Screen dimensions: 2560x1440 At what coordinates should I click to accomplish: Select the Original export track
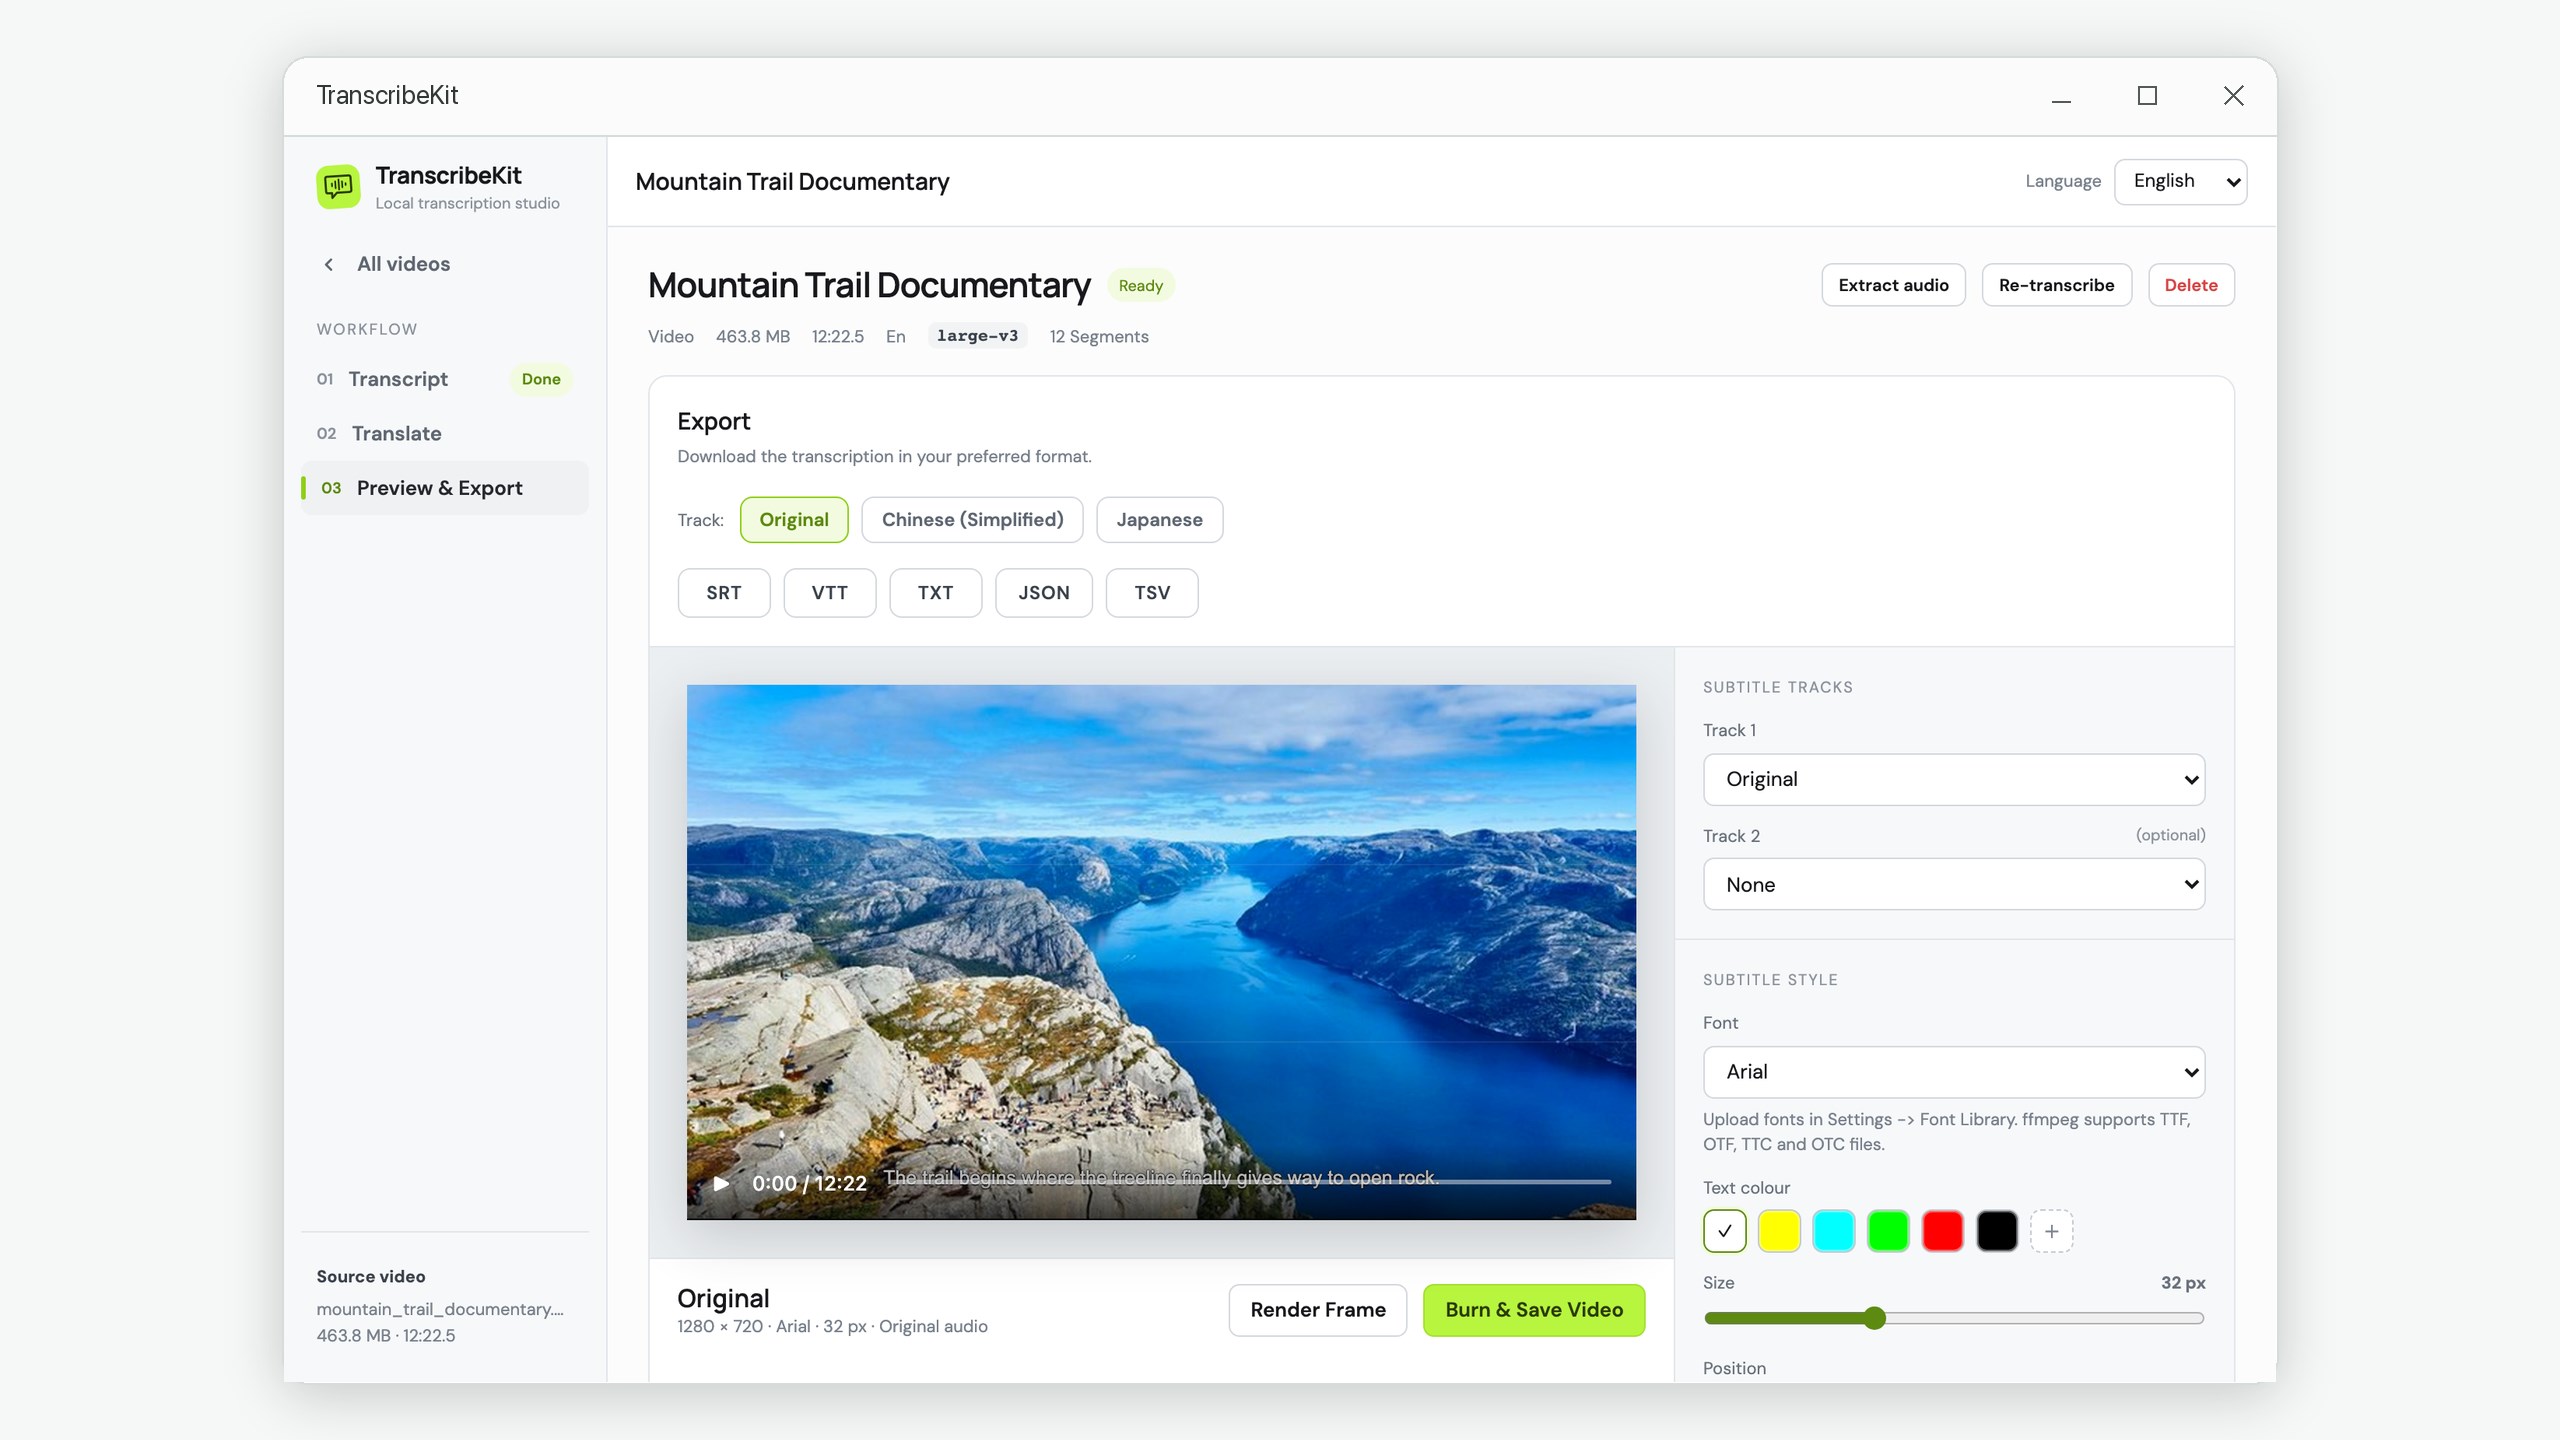(794, 520)
